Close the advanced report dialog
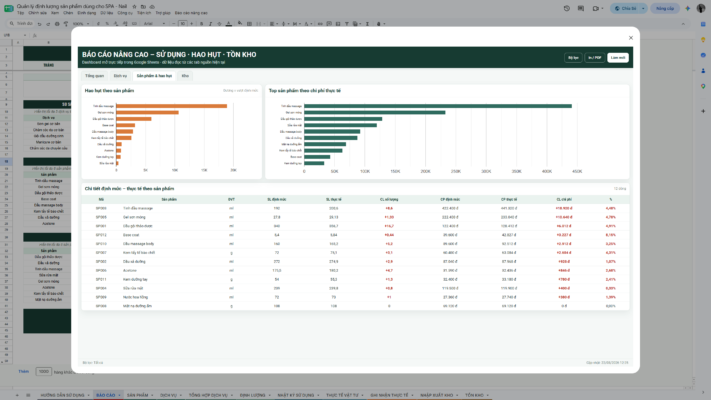Viewport: 711px width, 400px height. click(630, 38)
